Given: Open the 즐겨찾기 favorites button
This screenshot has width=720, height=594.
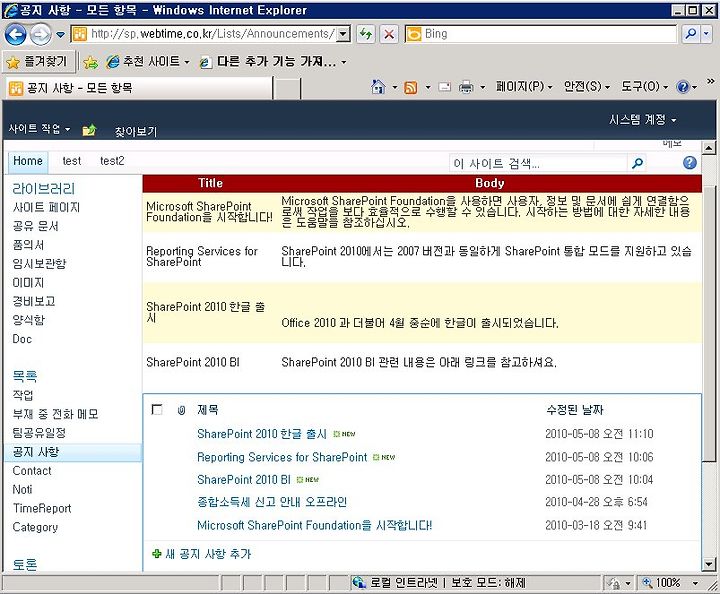Looking at the screenshot, I should click(38, 62).
